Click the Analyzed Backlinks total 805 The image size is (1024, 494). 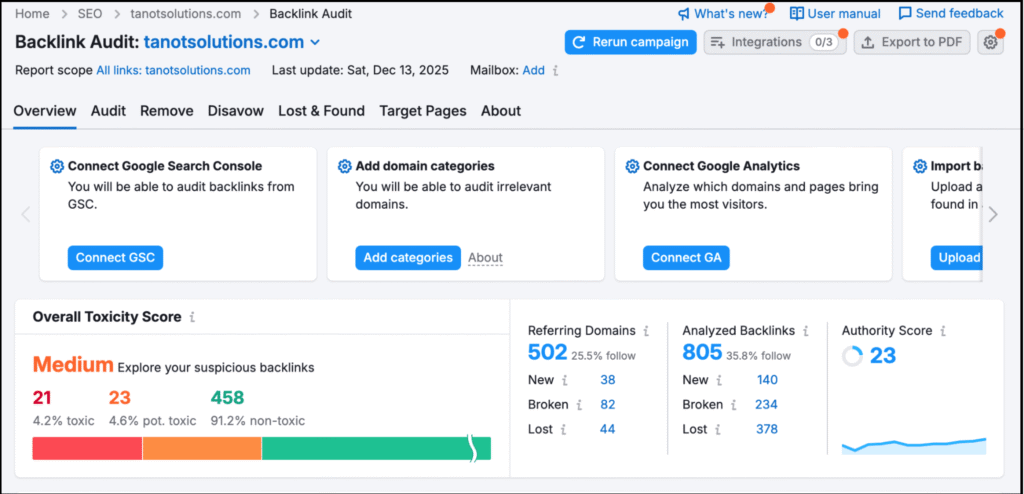click(x=702, y=353)
